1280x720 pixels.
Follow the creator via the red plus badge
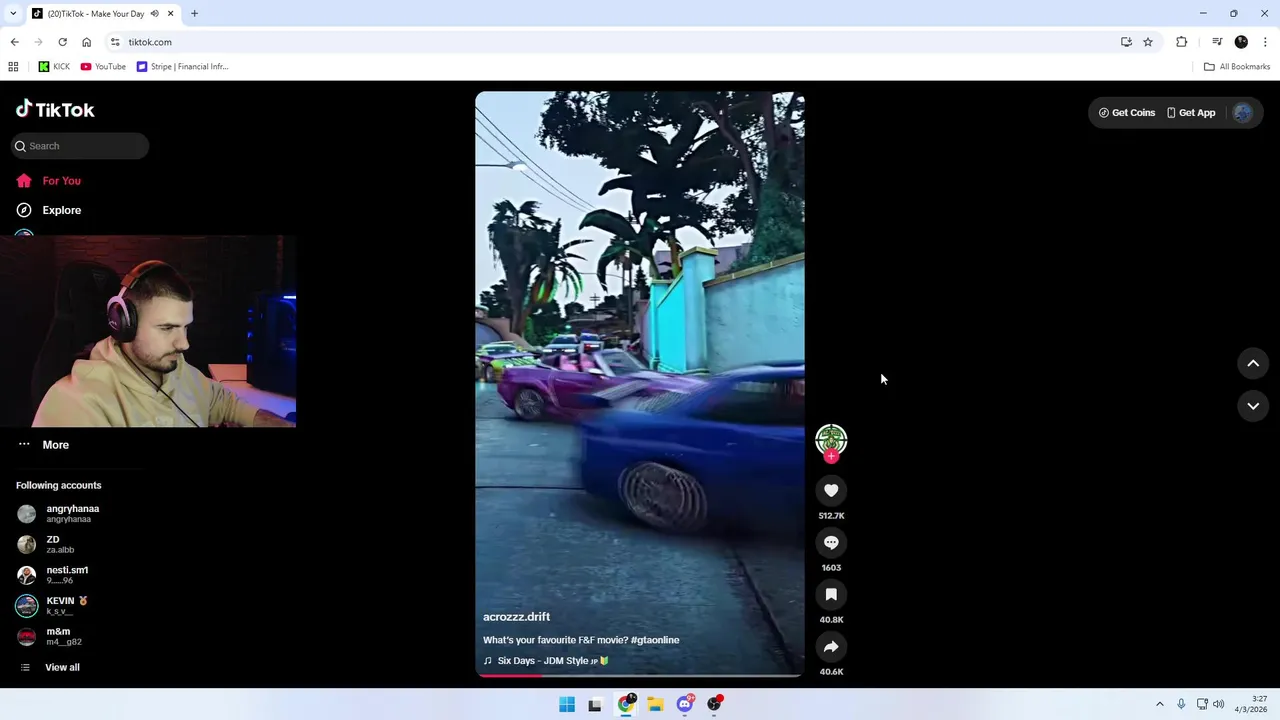pos(831,456)
